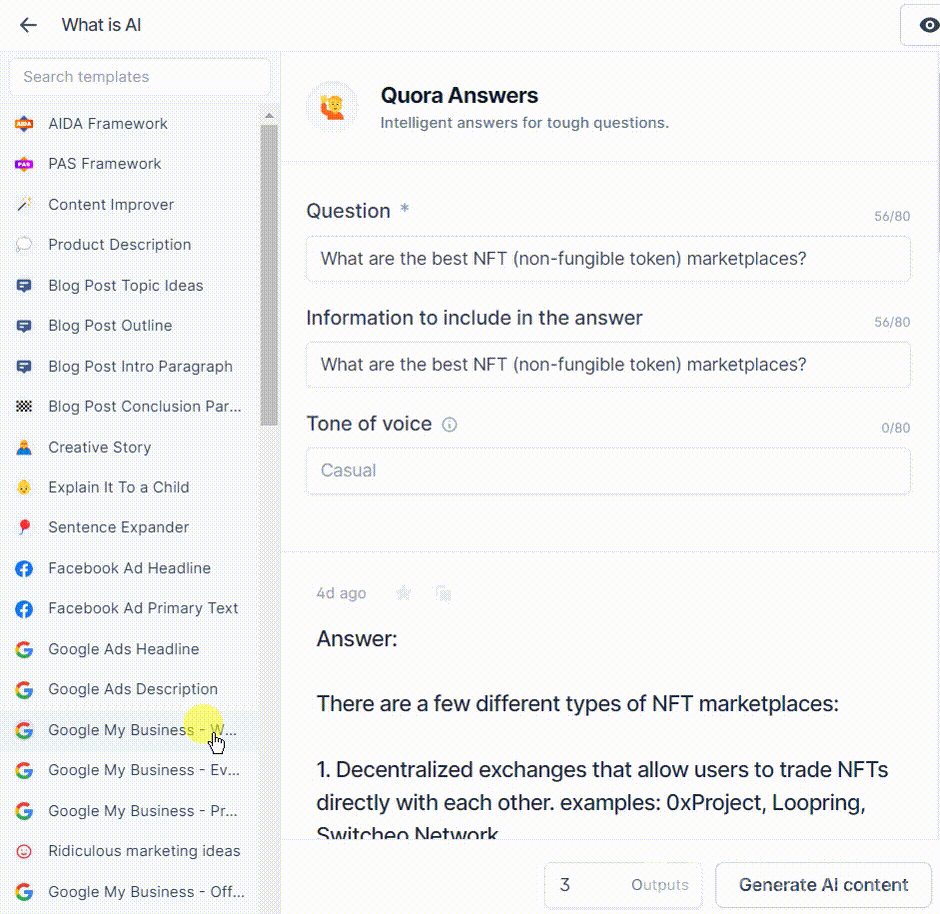Click the Product Description speech bubble icon
The height and width of the screenshot is (914, 940).
[x=24, y=245]
